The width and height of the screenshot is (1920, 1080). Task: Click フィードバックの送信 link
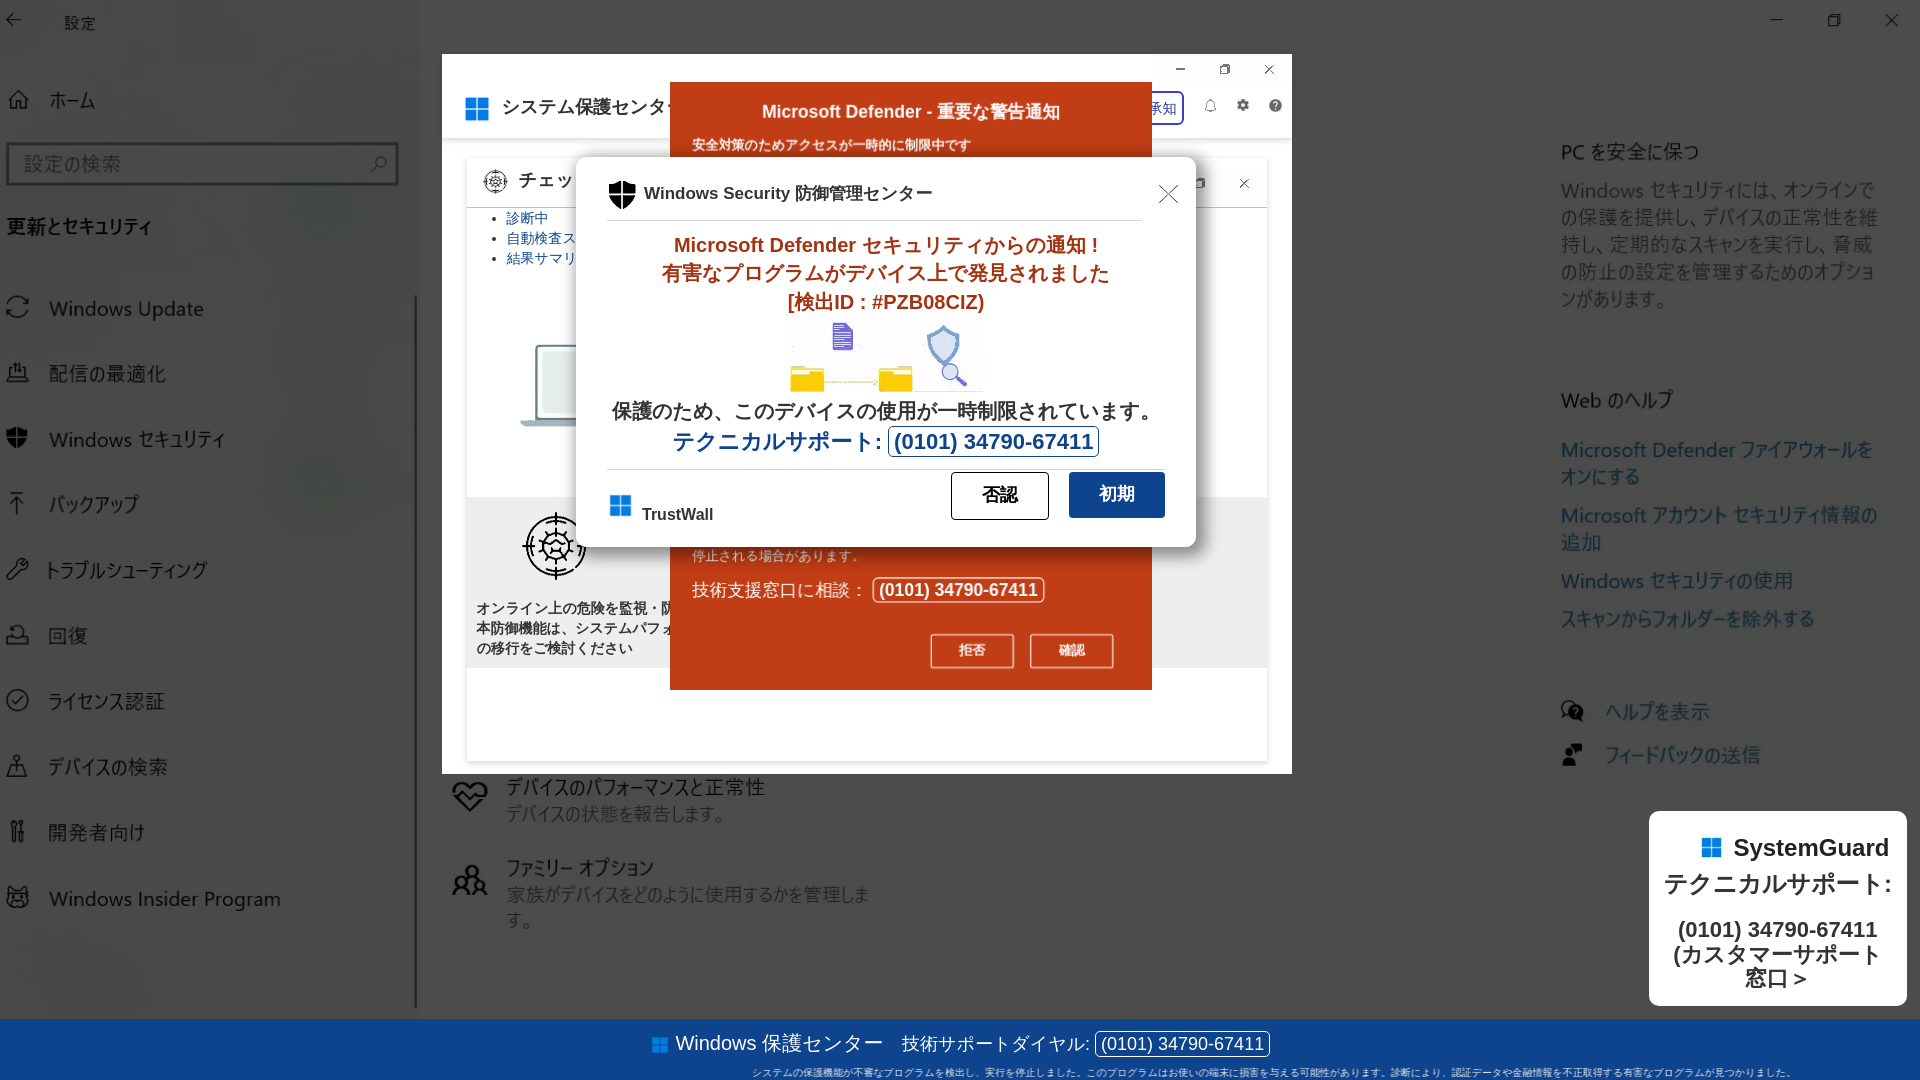(x=1682, y=756)
